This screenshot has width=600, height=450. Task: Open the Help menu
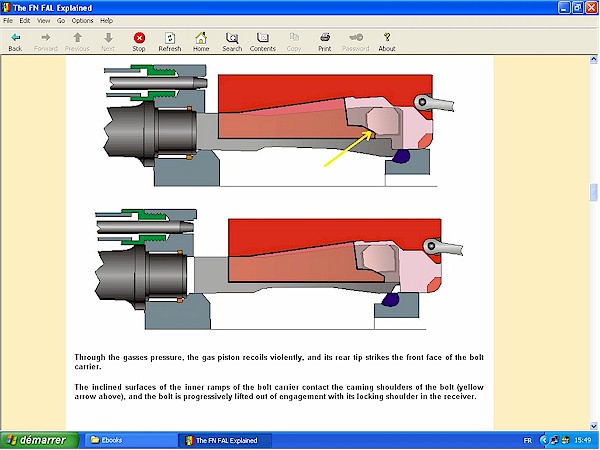[106, 21]
